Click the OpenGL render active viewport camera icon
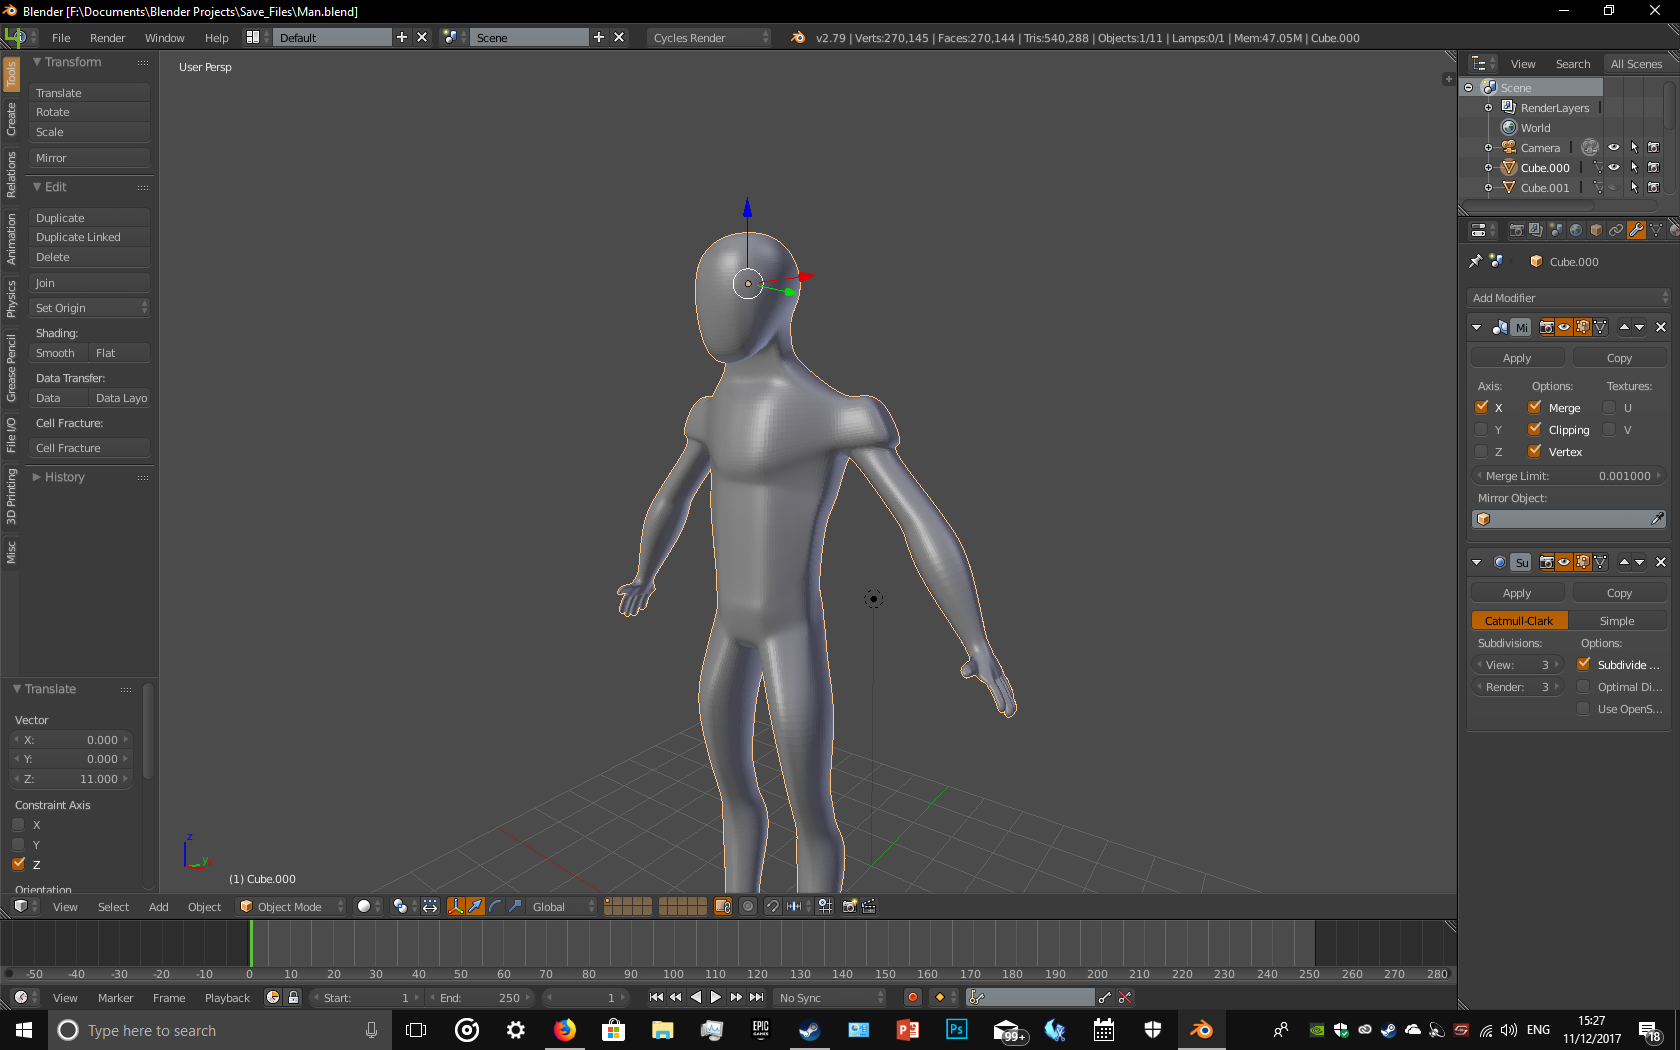 coord(849,906)
